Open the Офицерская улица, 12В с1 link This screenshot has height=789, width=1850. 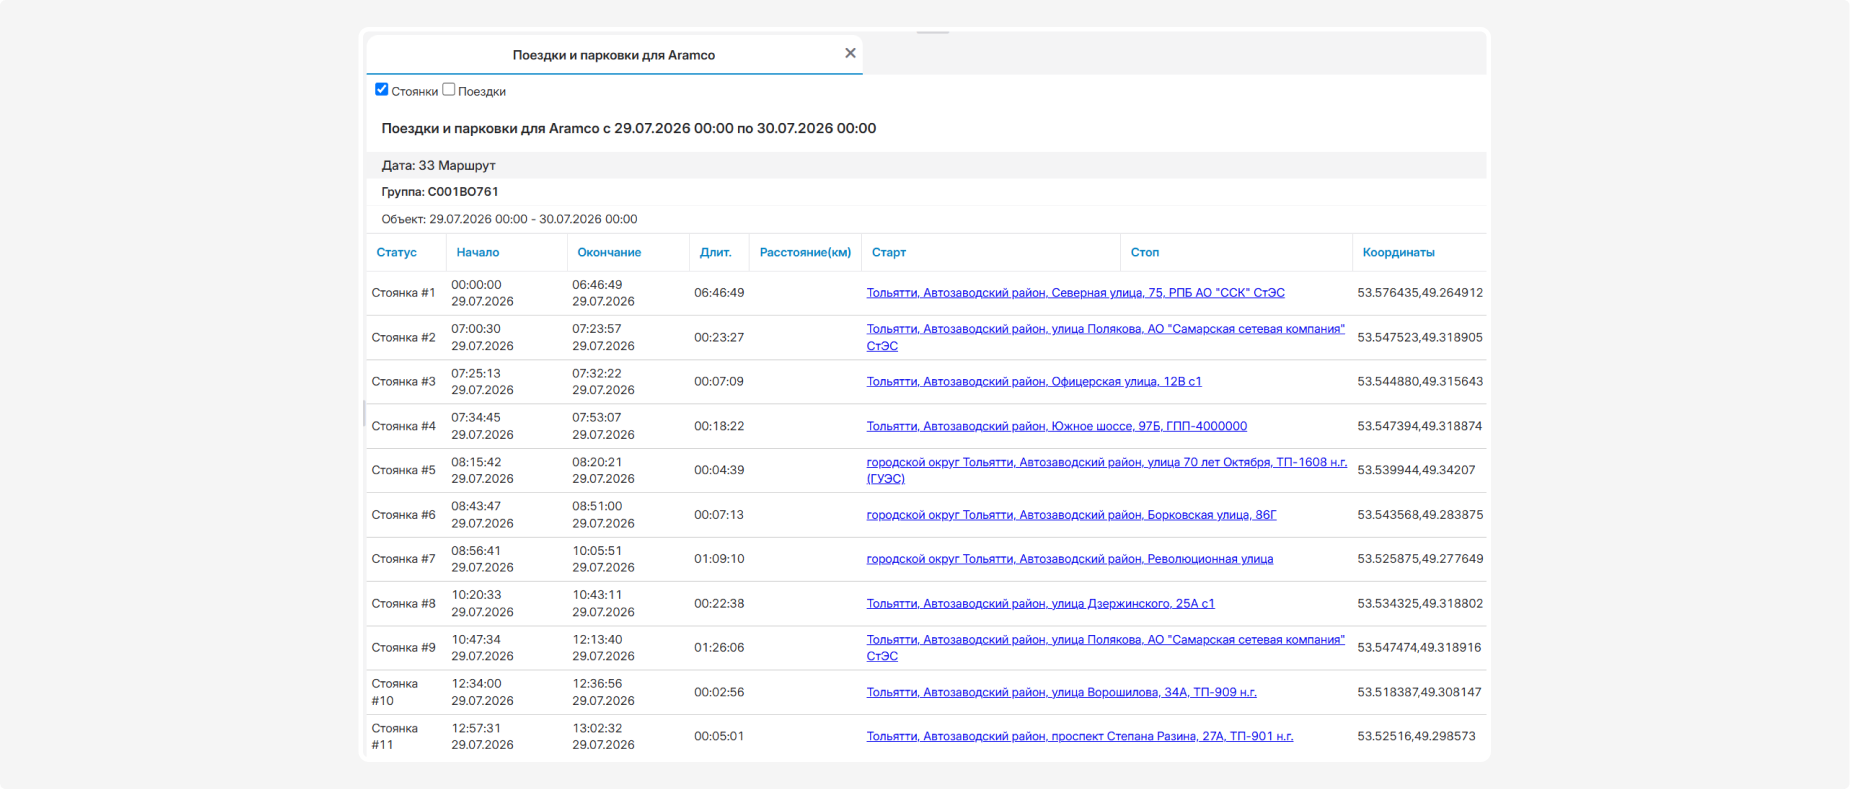pyautogui.click(x=1034, y=382)
